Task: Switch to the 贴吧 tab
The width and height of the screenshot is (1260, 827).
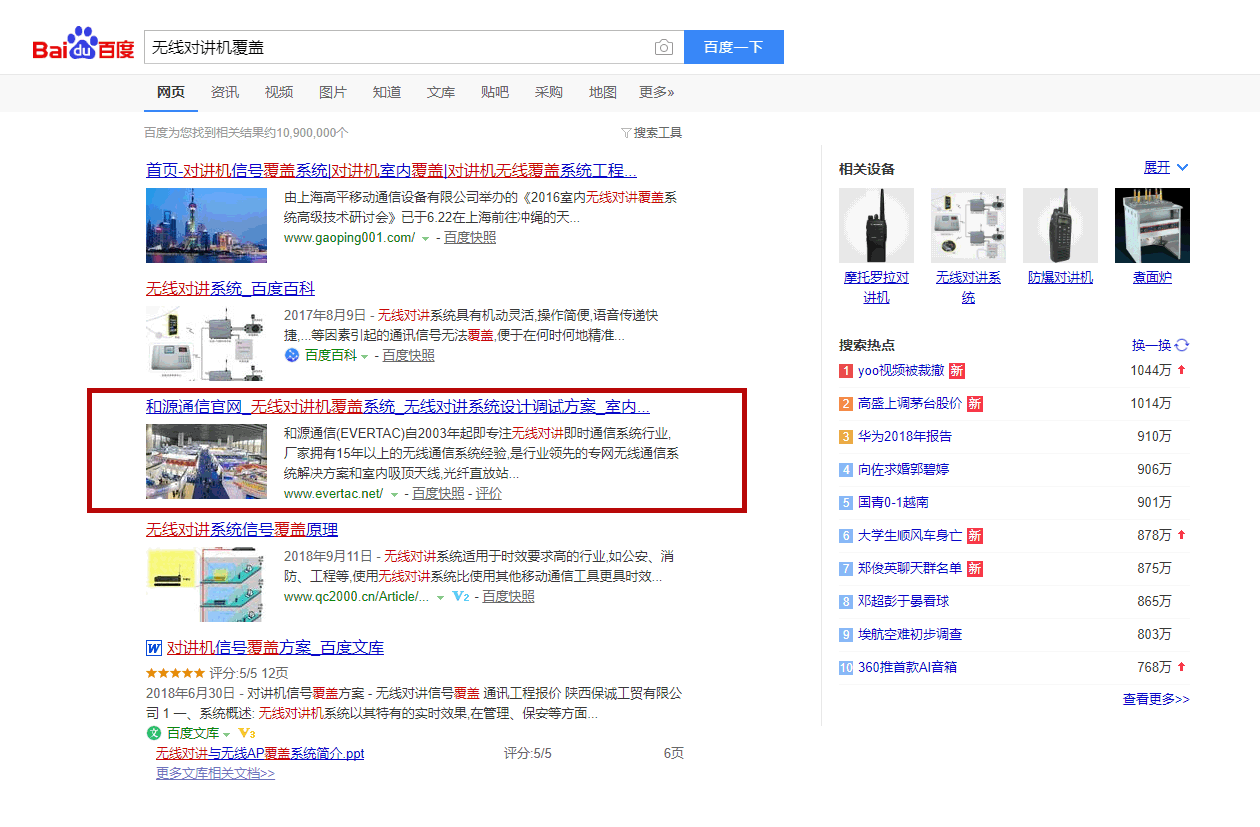Action: [495, 92]
